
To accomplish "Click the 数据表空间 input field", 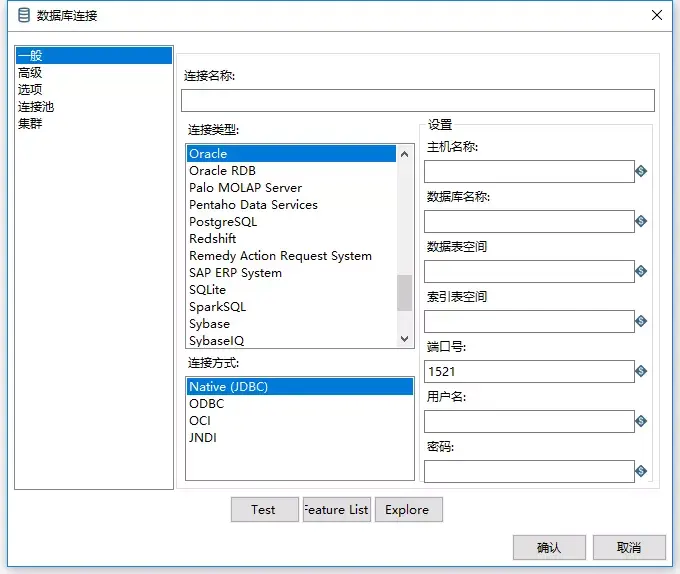I will (529, 271).
